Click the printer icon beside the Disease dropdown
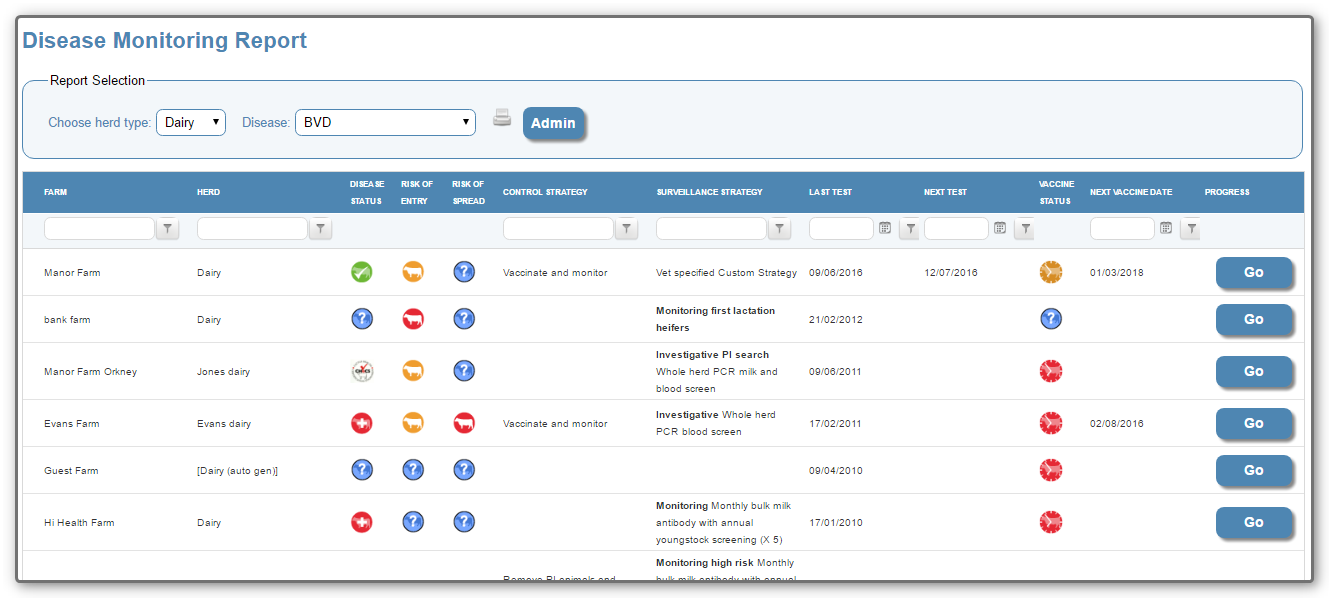The image size is (1329, 598). pyautogui.click(x=502, y=118)
